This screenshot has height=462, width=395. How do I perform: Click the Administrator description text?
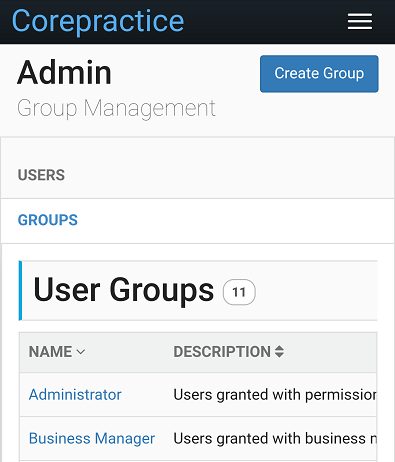(x=275, y=395)
